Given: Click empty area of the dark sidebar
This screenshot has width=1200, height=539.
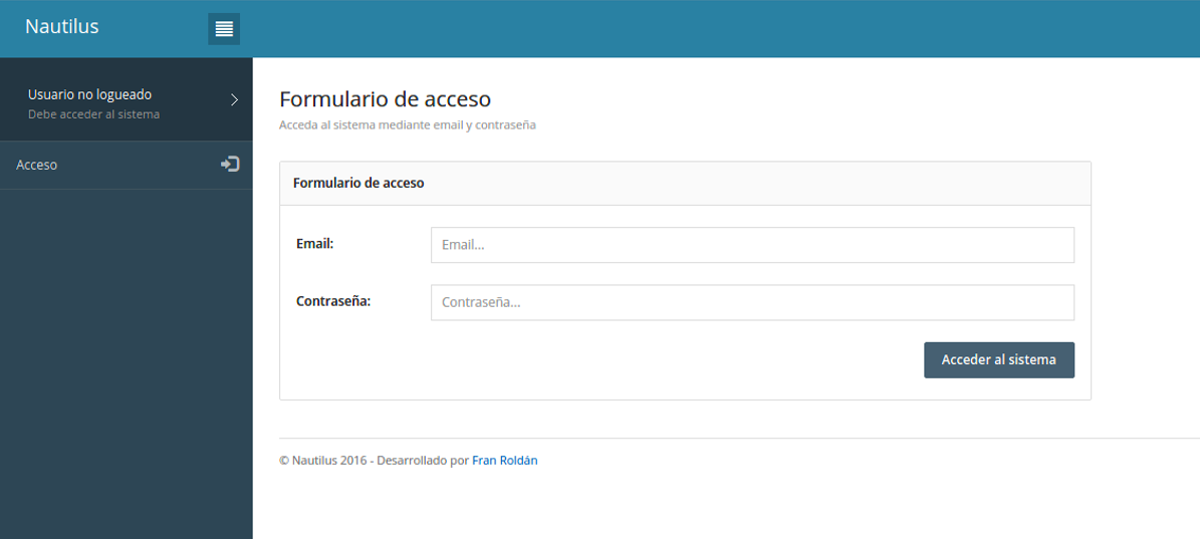Looking at the screenshot, I should click(x=126, y=380).
